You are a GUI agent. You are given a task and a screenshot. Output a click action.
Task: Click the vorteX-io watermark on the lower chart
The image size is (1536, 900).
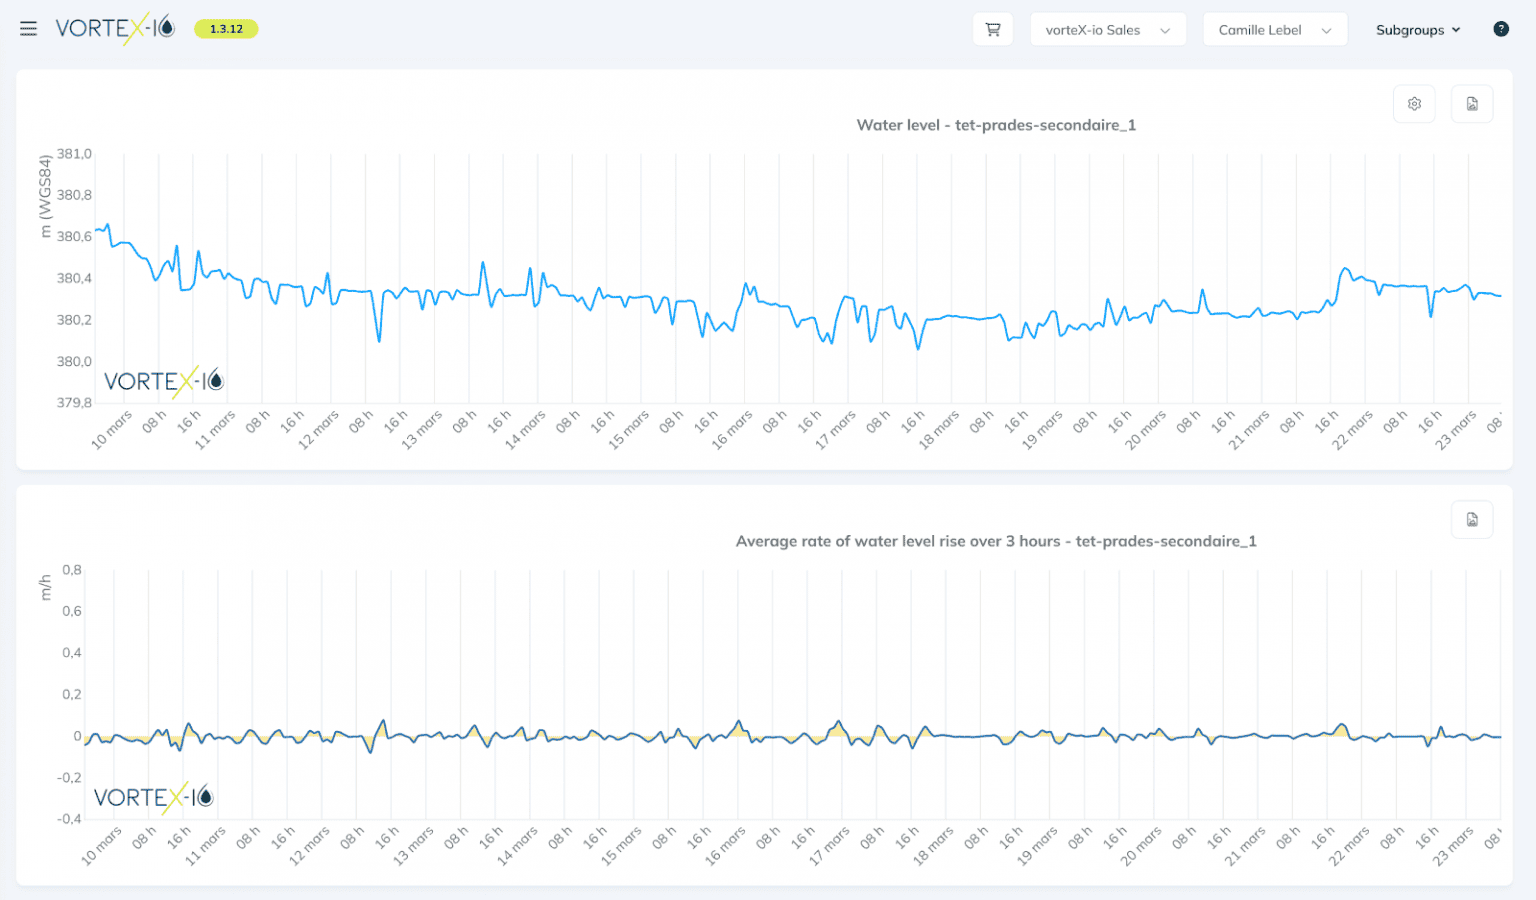pos(152,798)
